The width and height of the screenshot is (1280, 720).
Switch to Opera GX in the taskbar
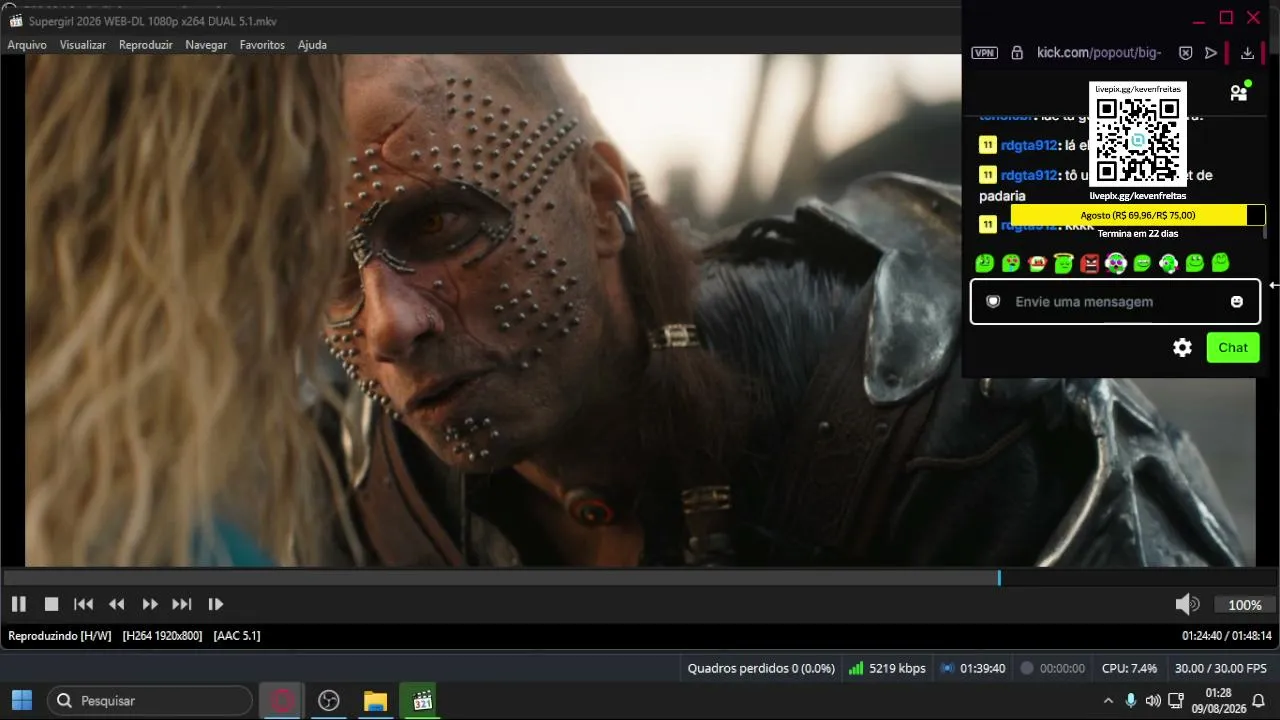point(282,701)
